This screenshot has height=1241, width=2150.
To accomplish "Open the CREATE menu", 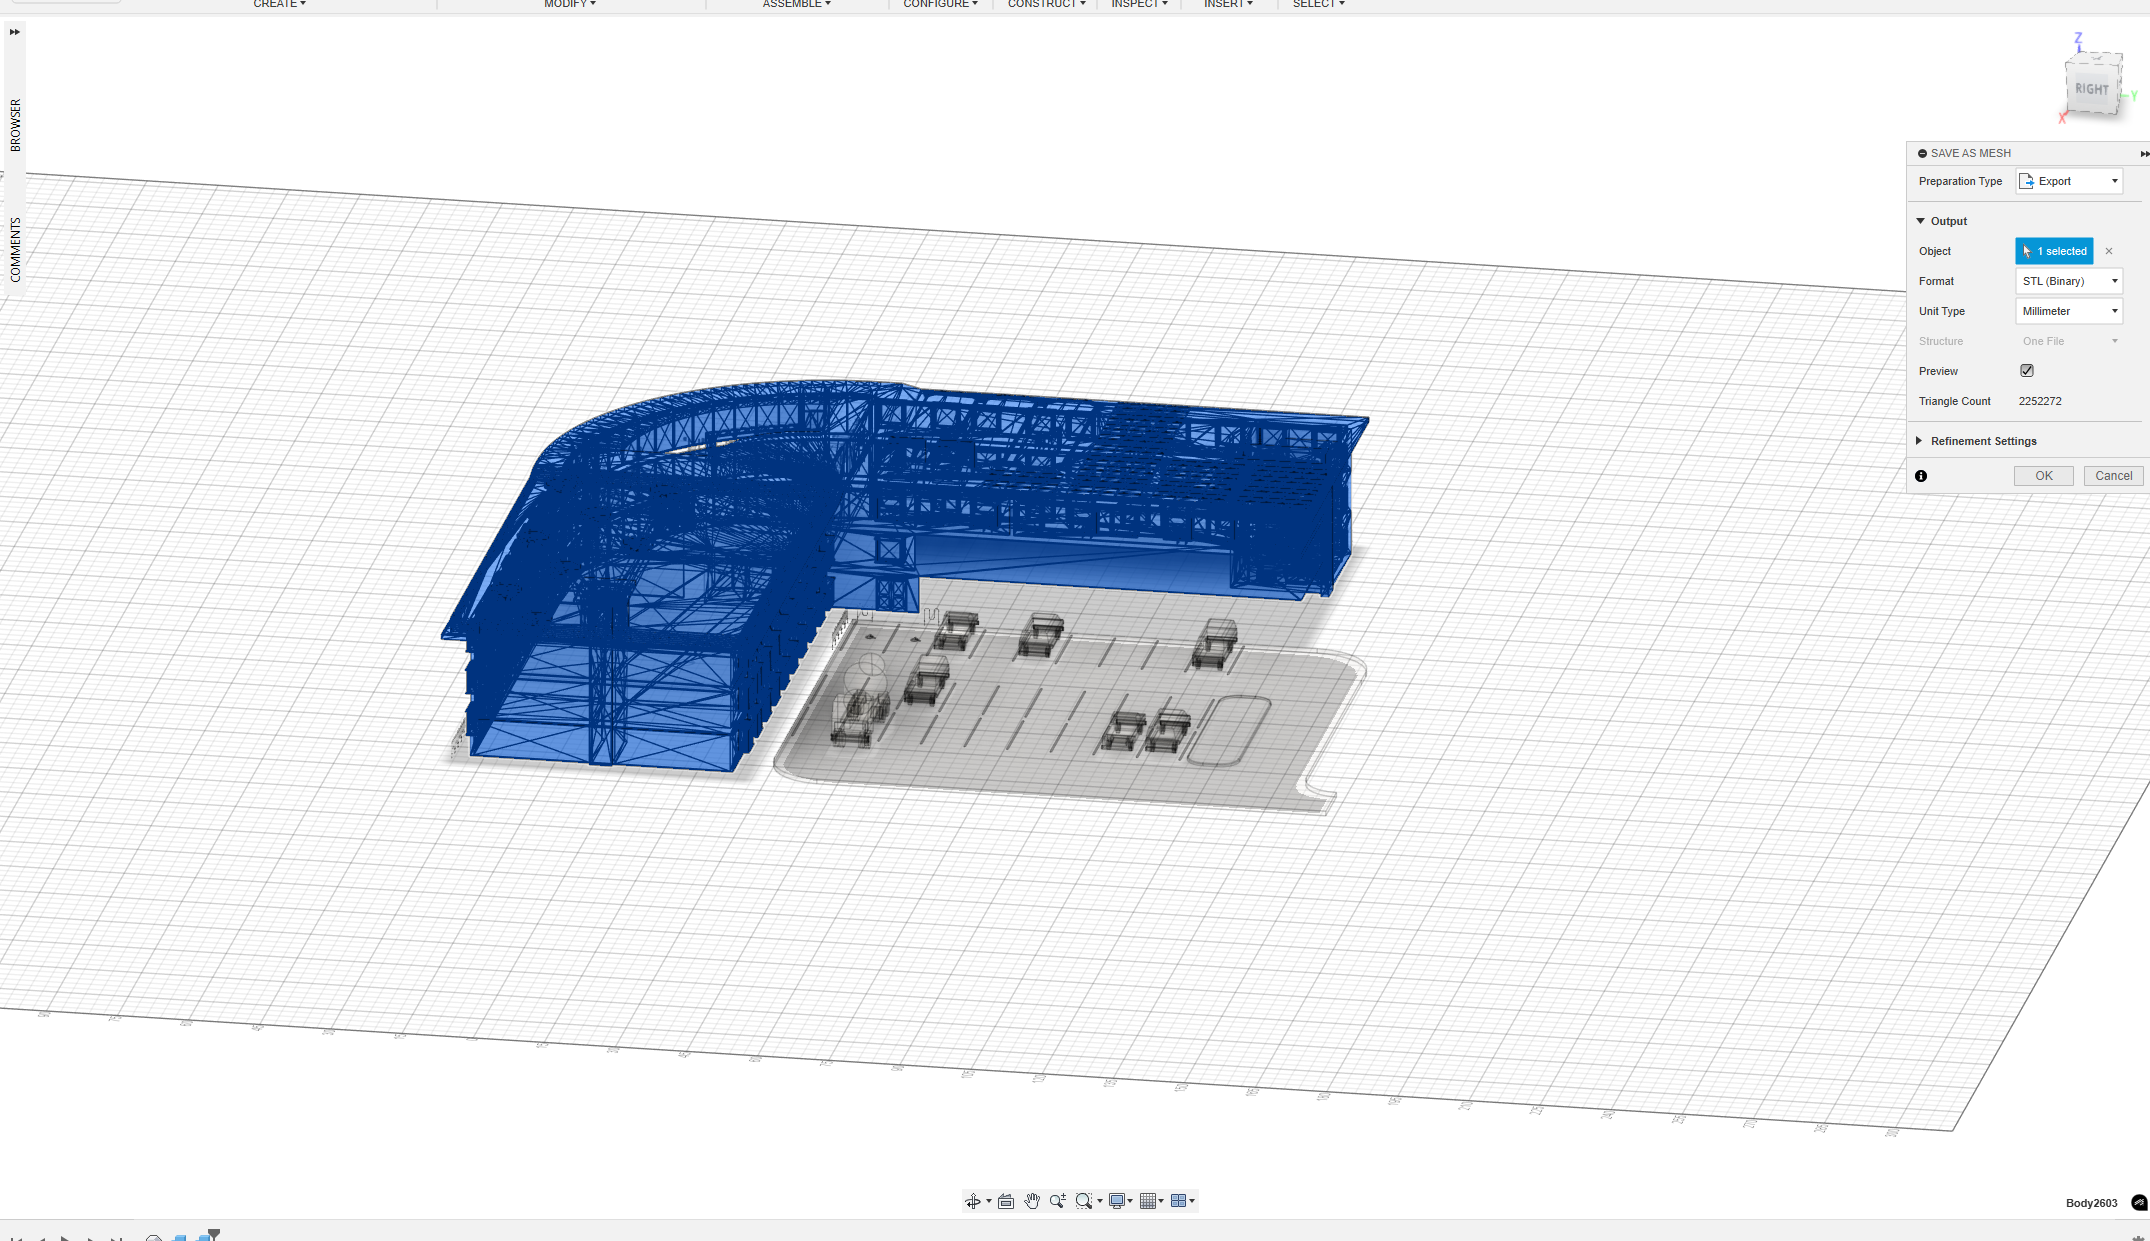I will coord(279,4).
